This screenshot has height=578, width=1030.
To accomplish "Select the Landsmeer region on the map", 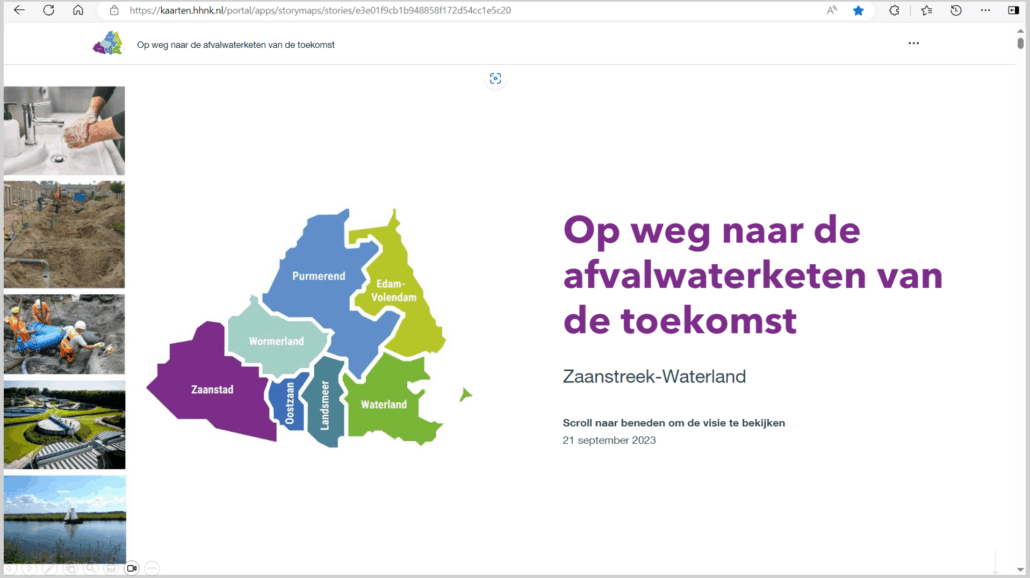I will (x=325, y=405).
